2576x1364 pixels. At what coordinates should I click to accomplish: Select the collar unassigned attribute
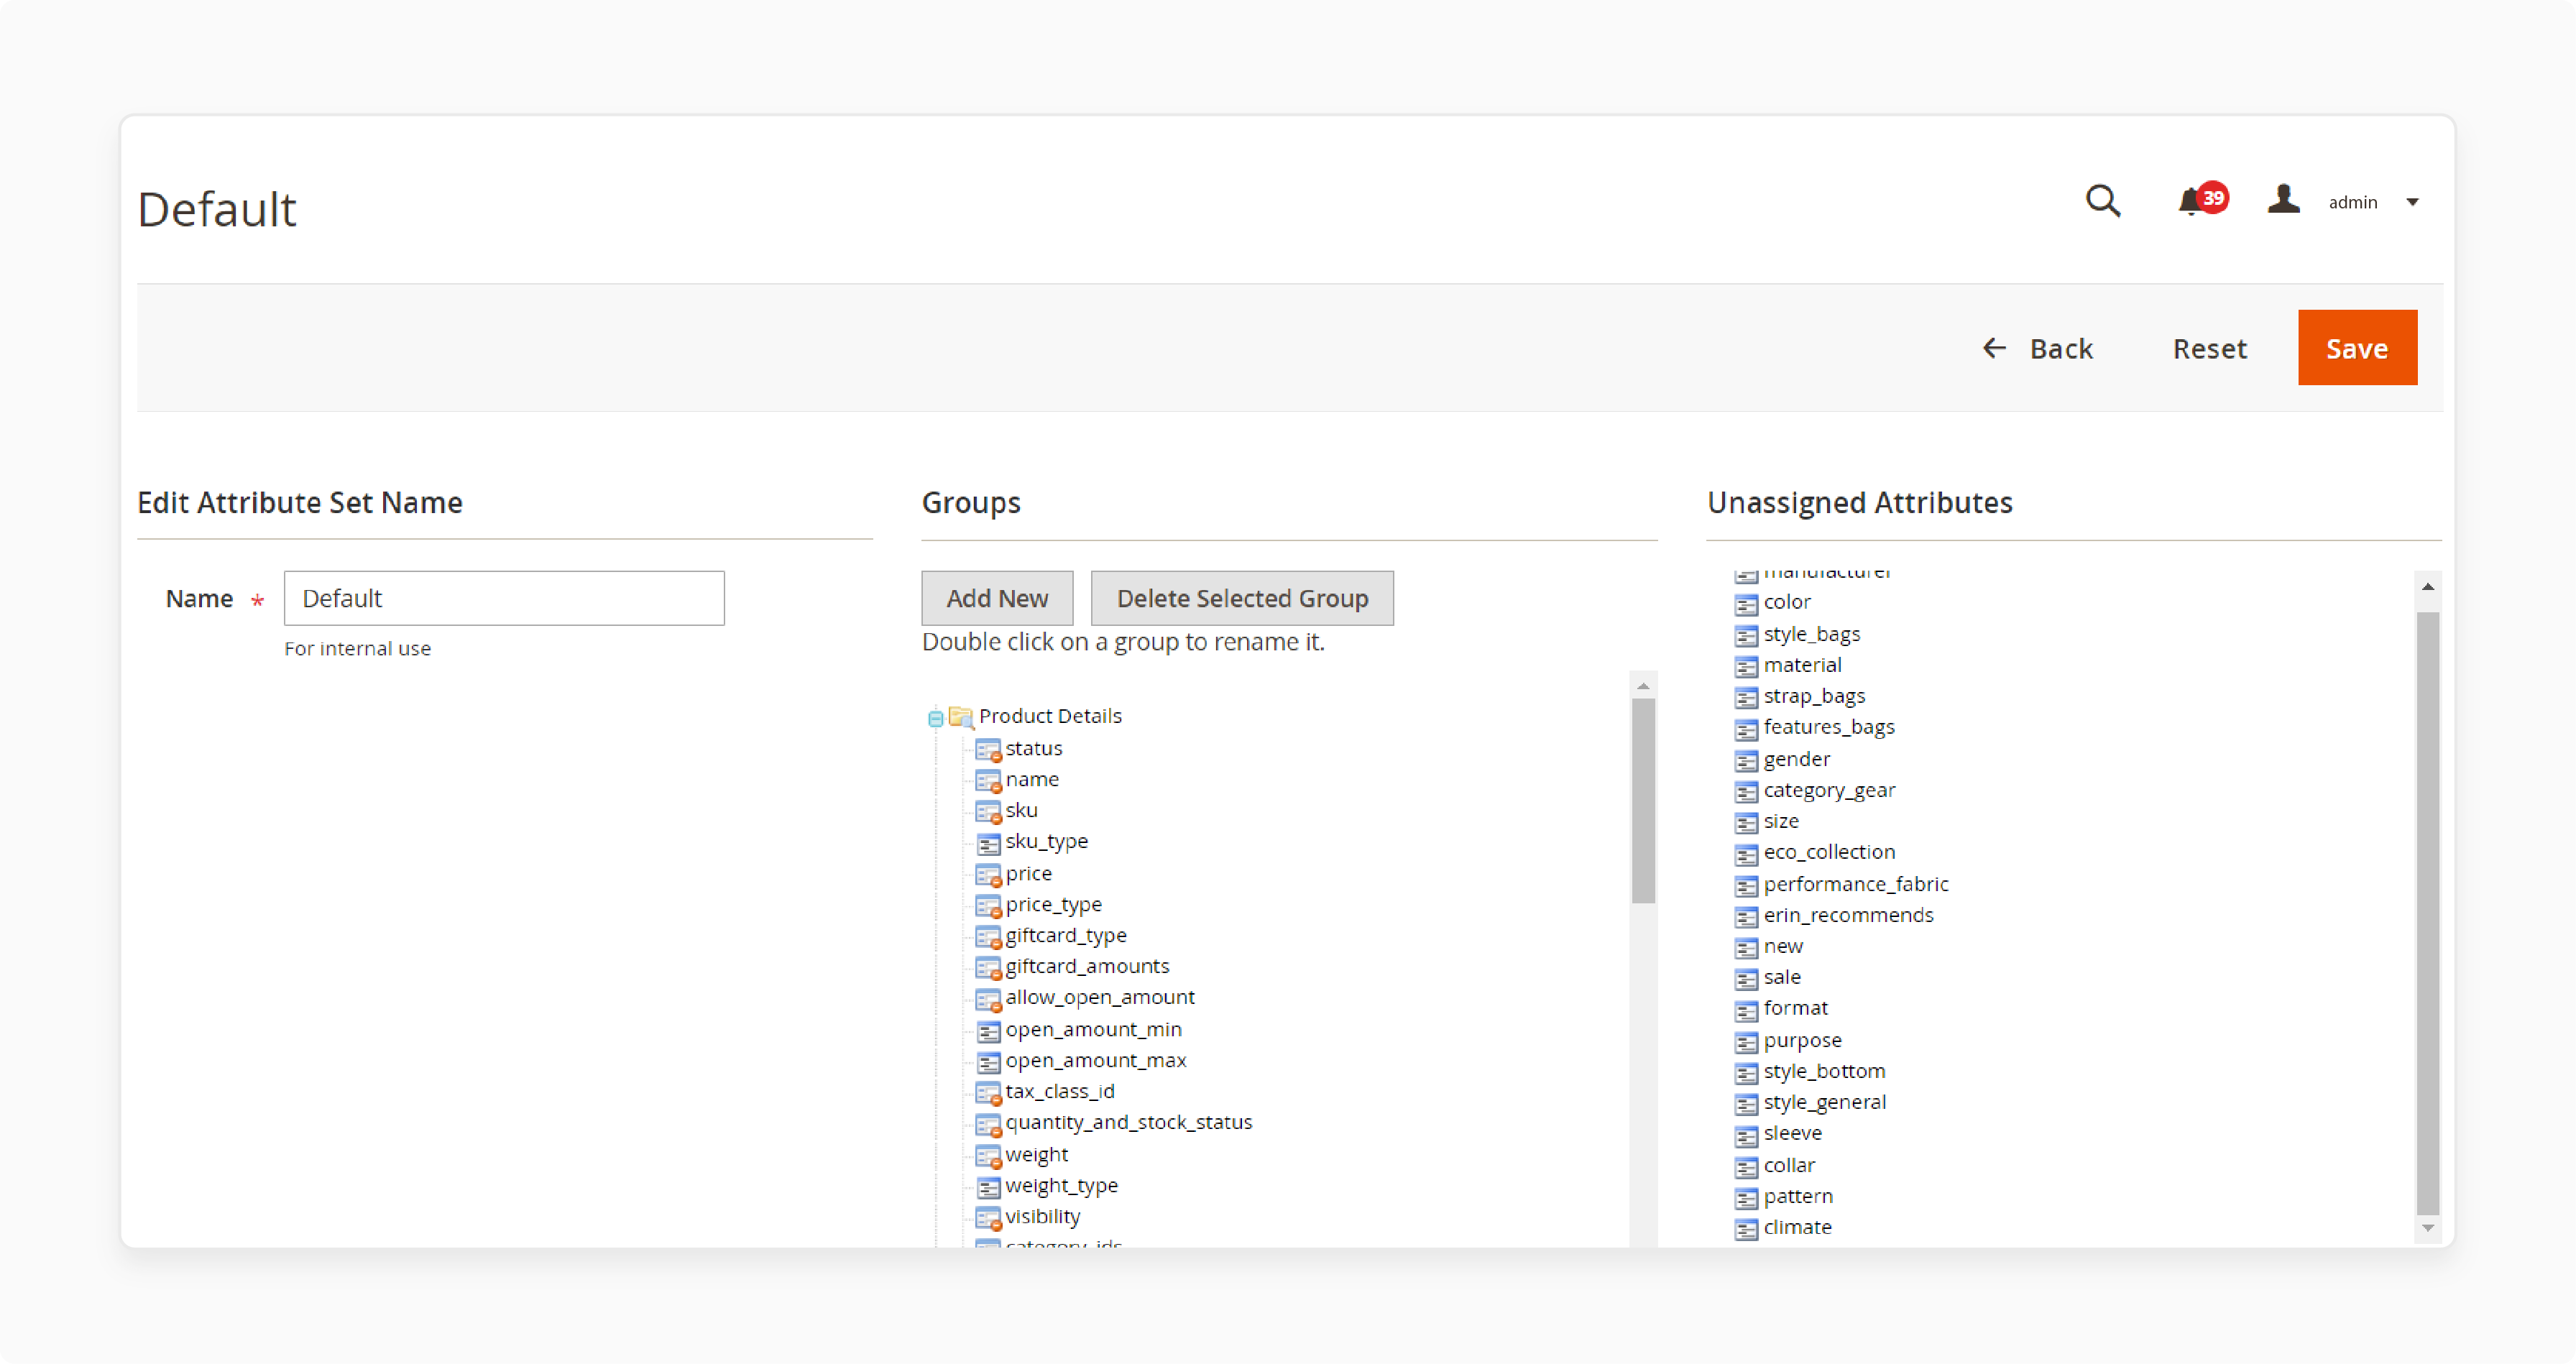coord(1789,1165)
